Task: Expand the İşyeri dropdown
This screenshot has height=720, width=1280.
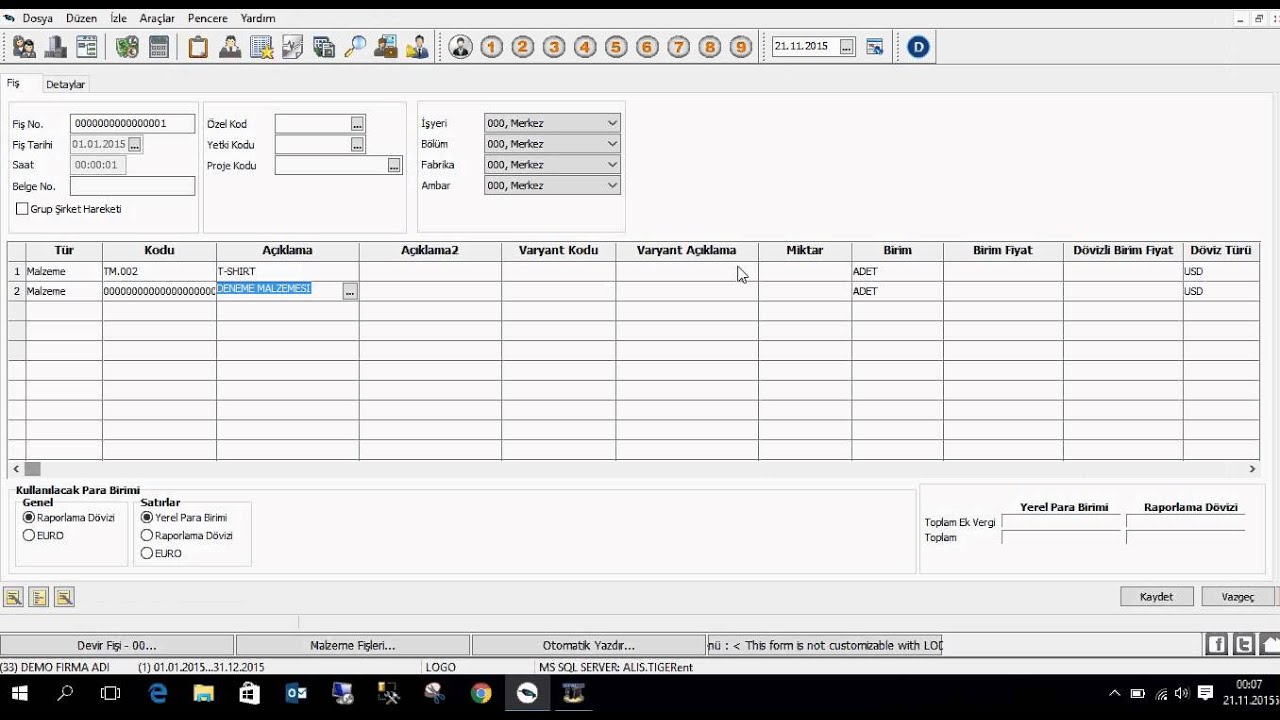Action: click(x=612, y=123)
